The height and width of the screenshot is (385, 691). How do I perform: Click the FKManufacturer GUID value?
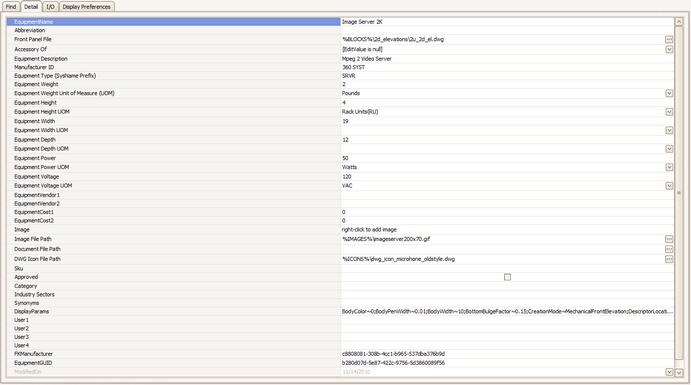click(393, 354)
